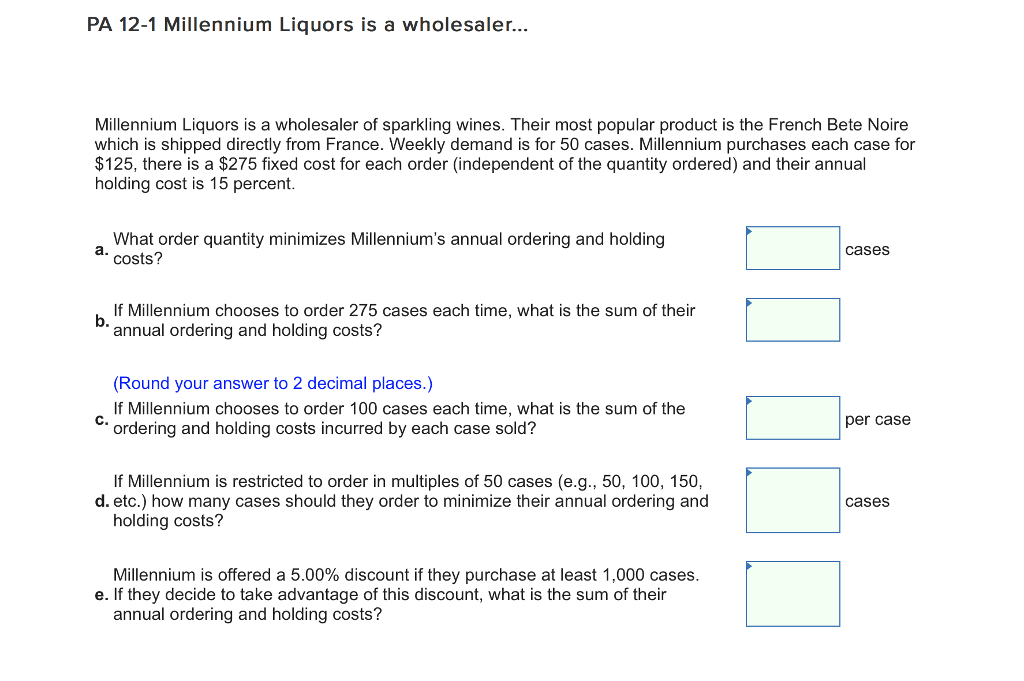The width and height of the screenshot is (1024, 681).
Task: Click the 'cases' label beside answer a
Action: pyautogui.click(x=867, y=249)
